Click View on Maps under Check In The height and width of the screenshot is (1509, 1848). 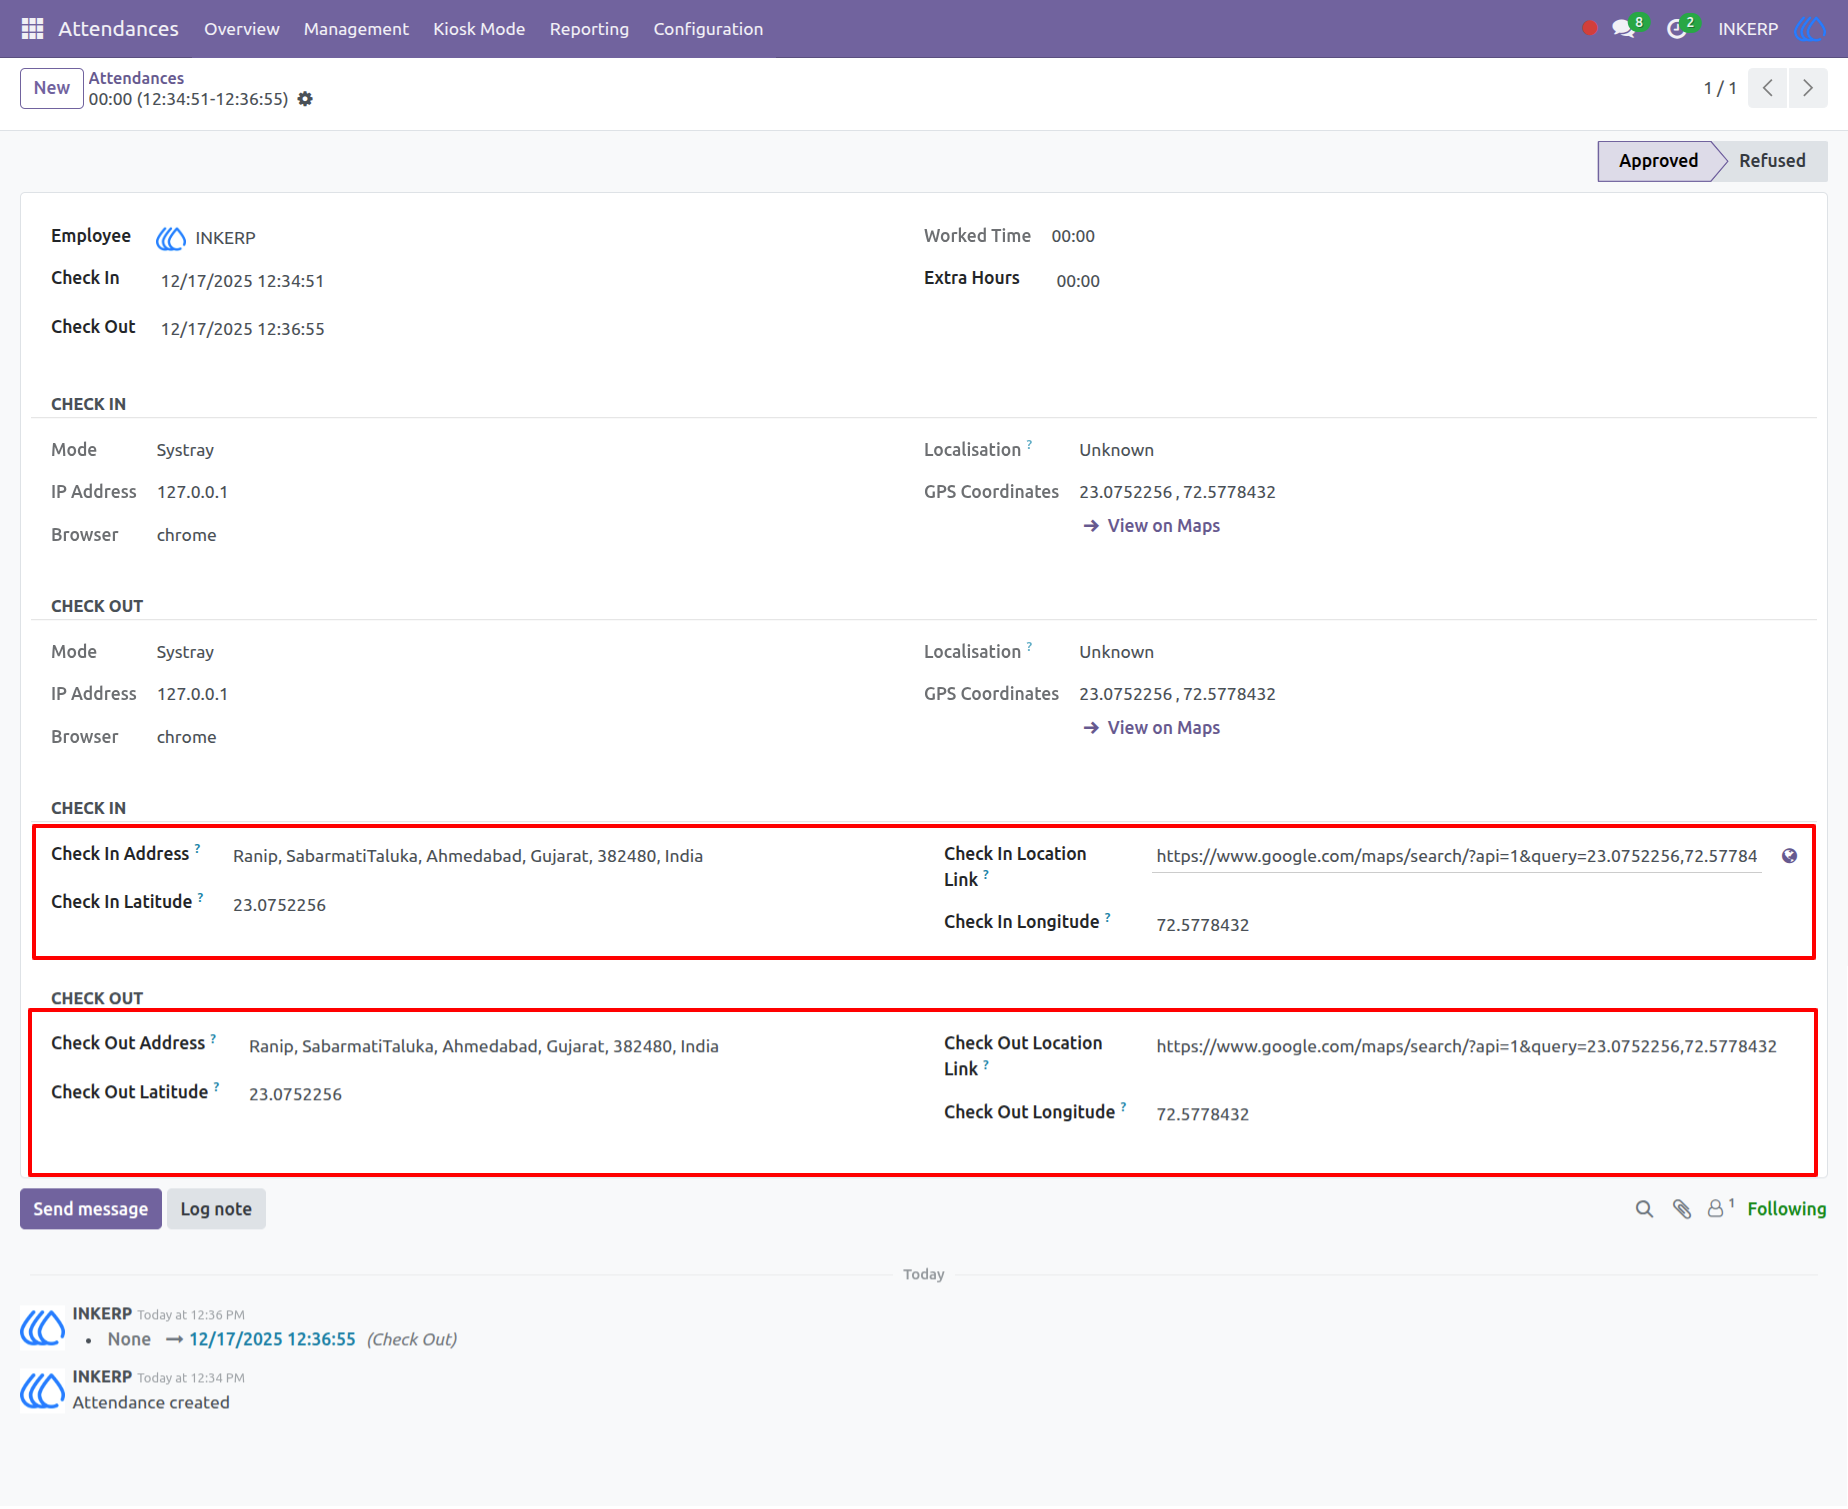[1151, 526]
